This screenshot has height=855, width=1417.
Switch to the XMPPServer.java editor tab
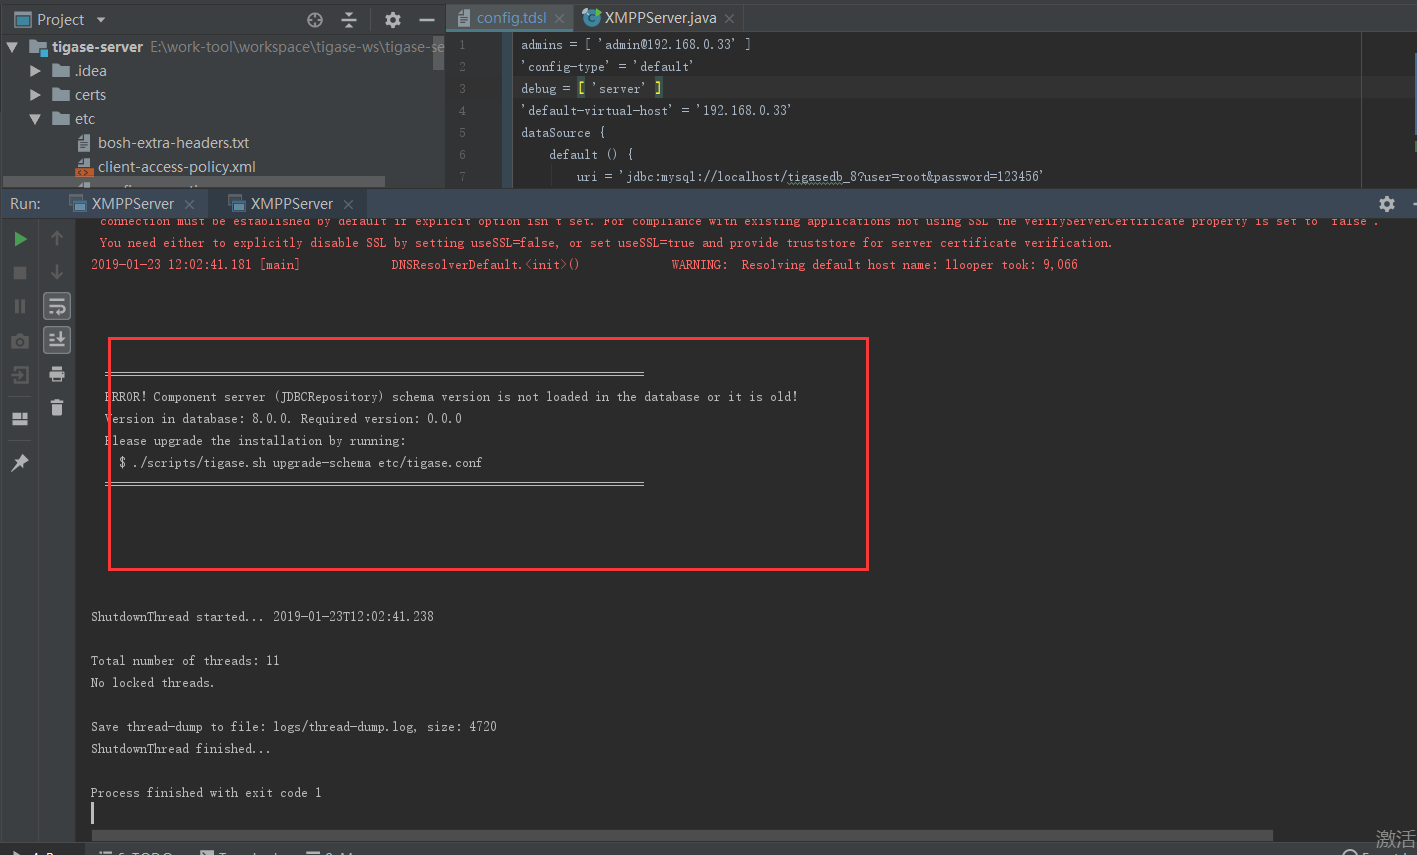click(659, 18)
